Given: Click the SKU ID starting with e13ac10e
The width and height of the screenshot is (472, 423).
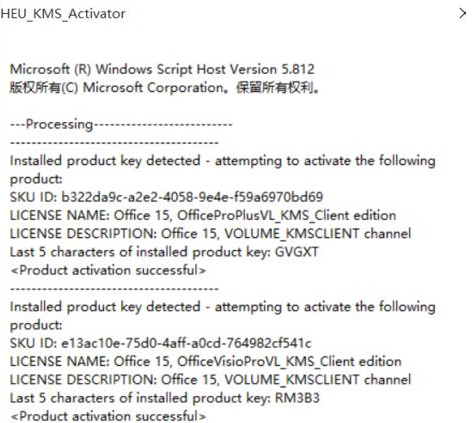Looking at the screenshot, I should tap(161, 343).
